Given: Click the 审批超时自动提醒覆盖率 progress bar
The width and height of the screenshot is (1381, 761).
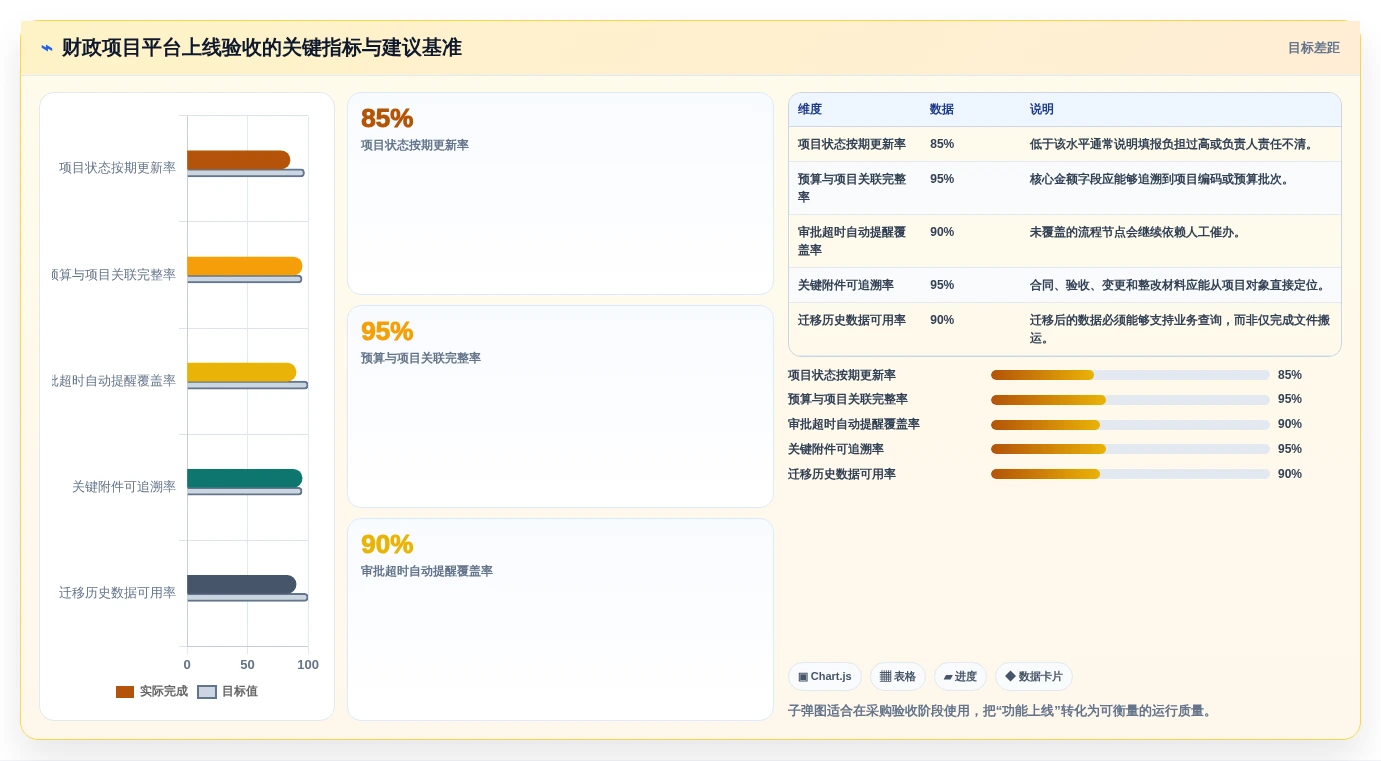Looking at the screenshot, I should (x=1130, y=425).
